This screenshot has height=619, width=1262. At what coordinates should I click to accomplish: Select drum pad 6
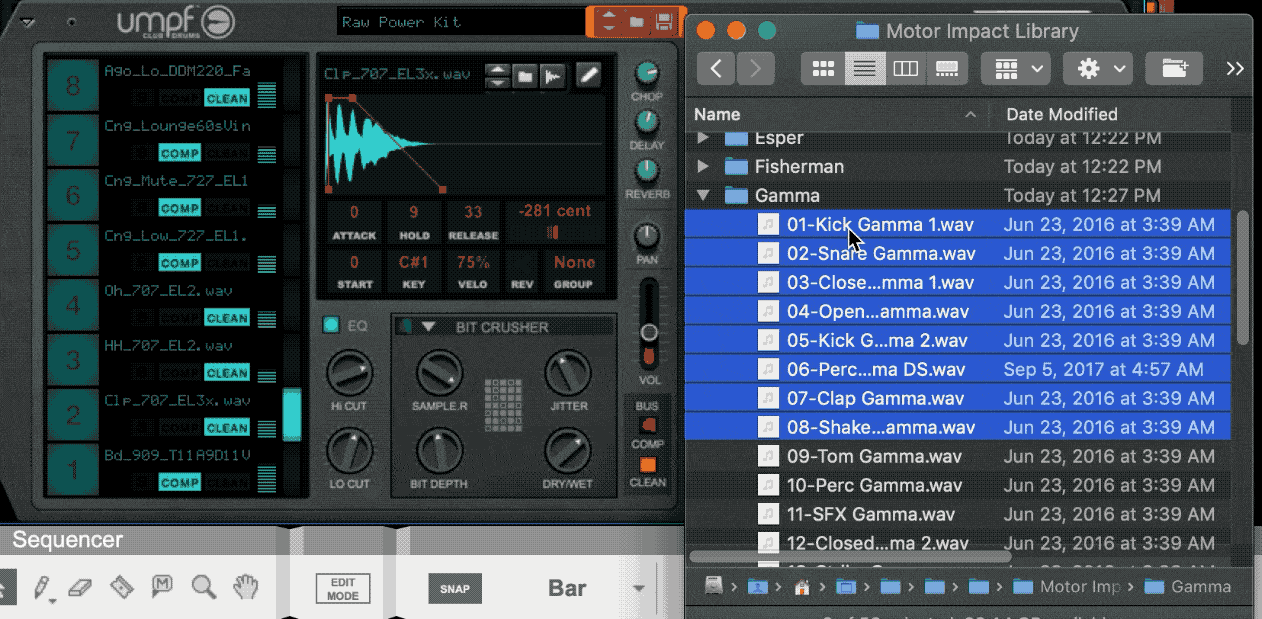(72, 195)
